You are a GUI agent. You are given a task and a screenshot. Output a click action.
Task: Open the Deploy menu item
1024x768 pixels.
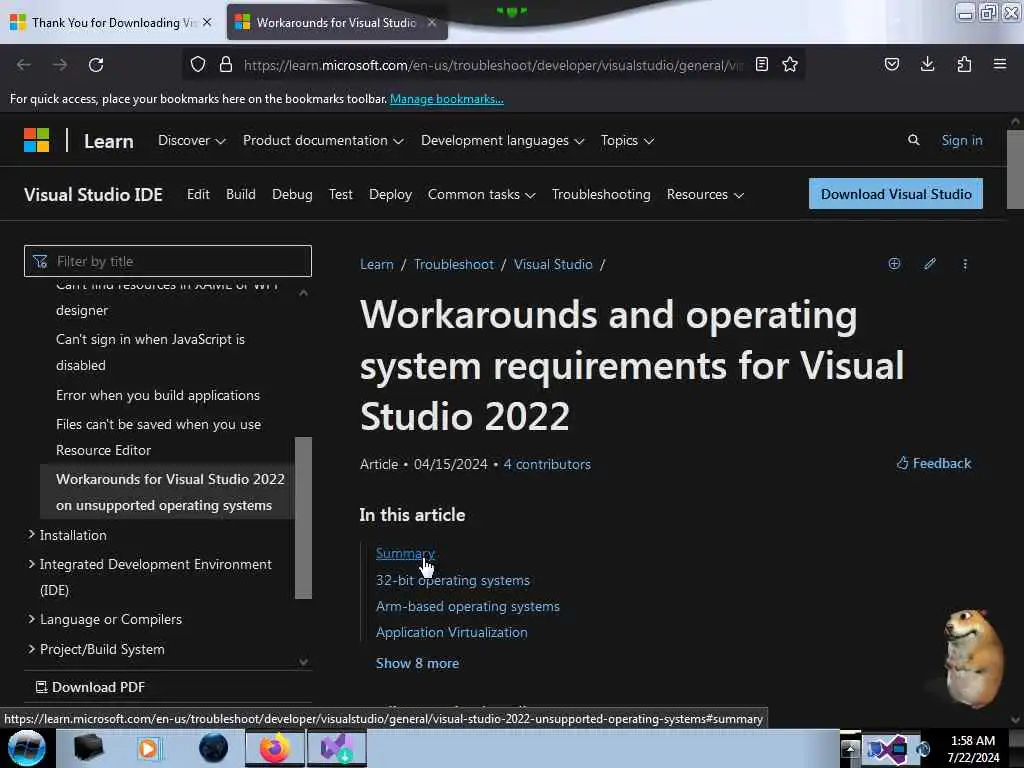click(x=390, y=195)
